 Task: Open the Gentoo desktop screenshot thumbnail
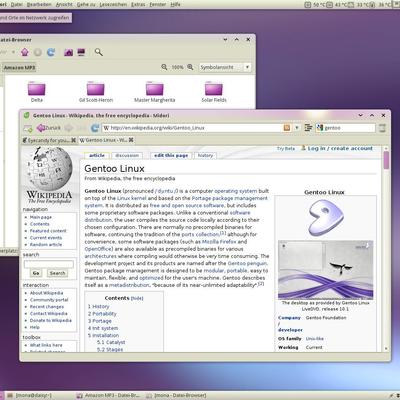[x=326, y=270]
